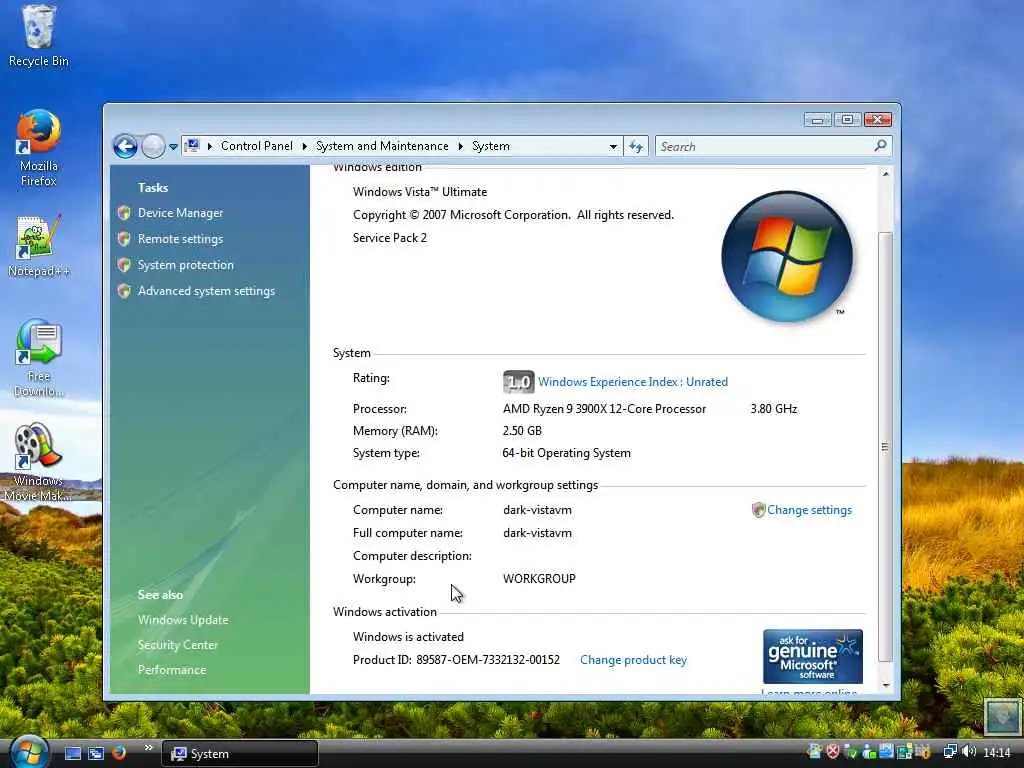Select System and Maintenance in the breadcrumb

[382, 146]
